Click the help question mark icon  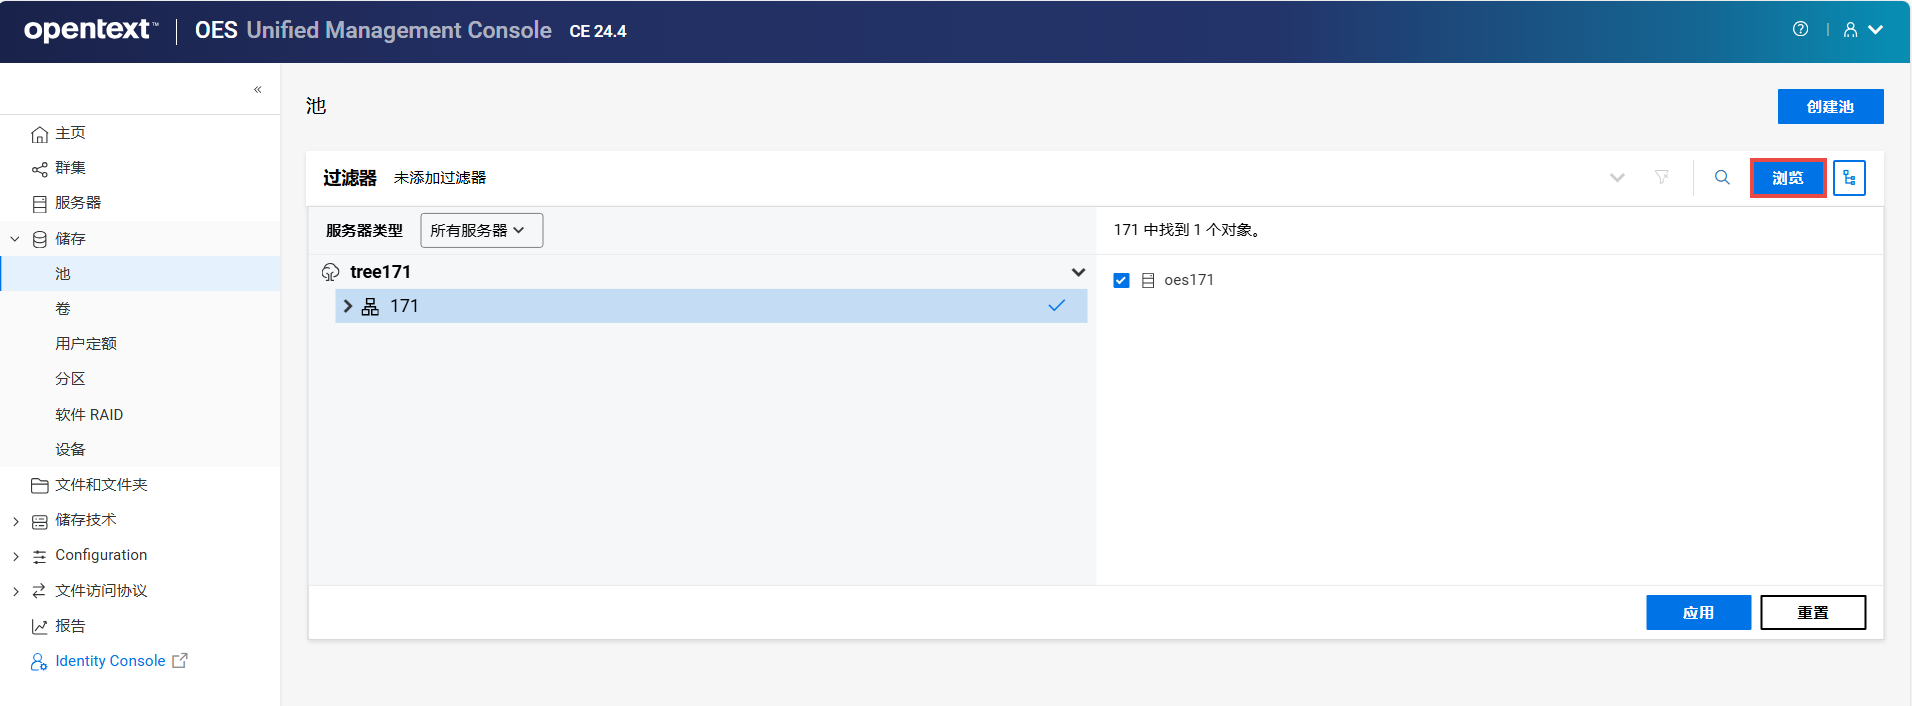click(x=1800, y=30)
